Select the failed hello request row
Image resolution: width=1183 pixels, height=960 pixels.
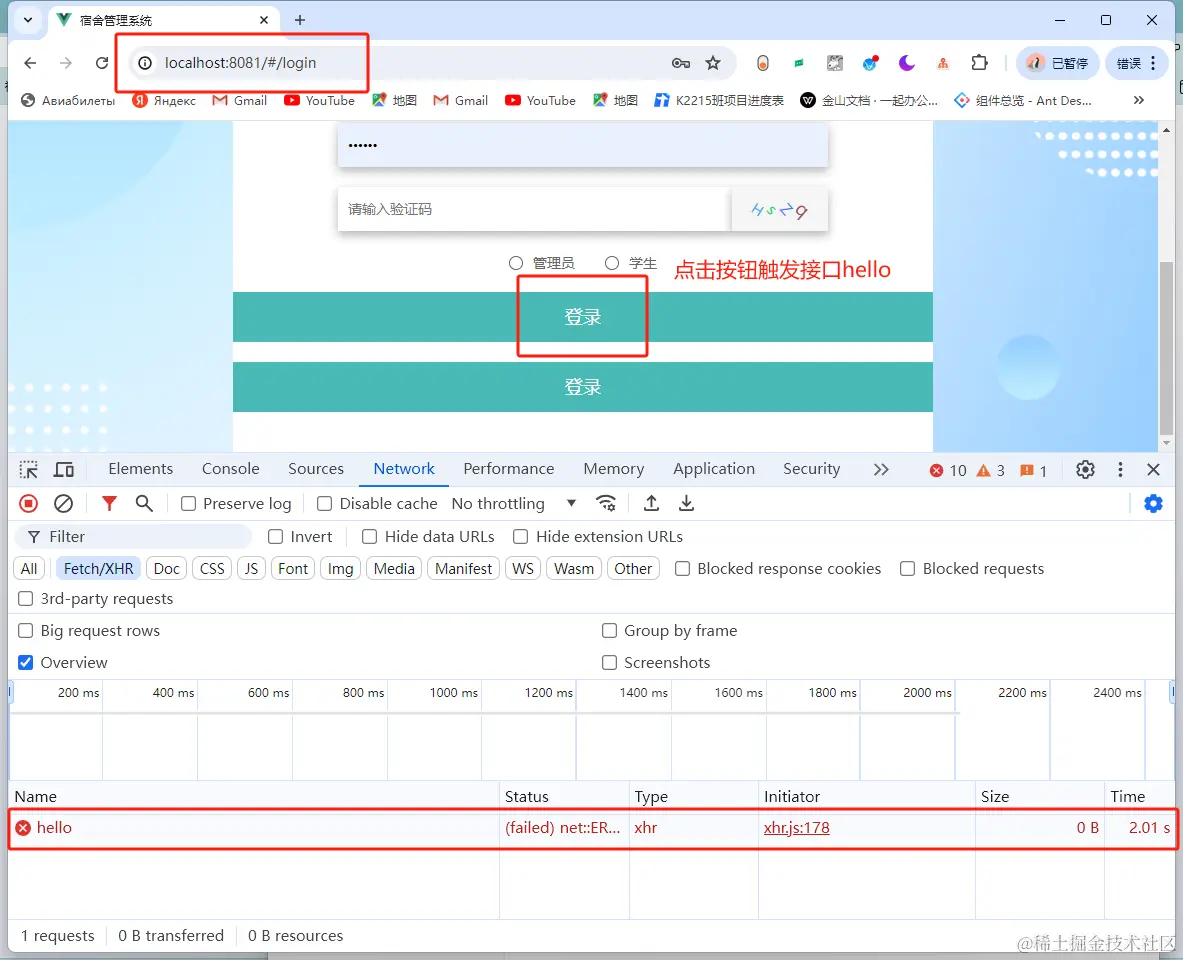tap(592, 828)
